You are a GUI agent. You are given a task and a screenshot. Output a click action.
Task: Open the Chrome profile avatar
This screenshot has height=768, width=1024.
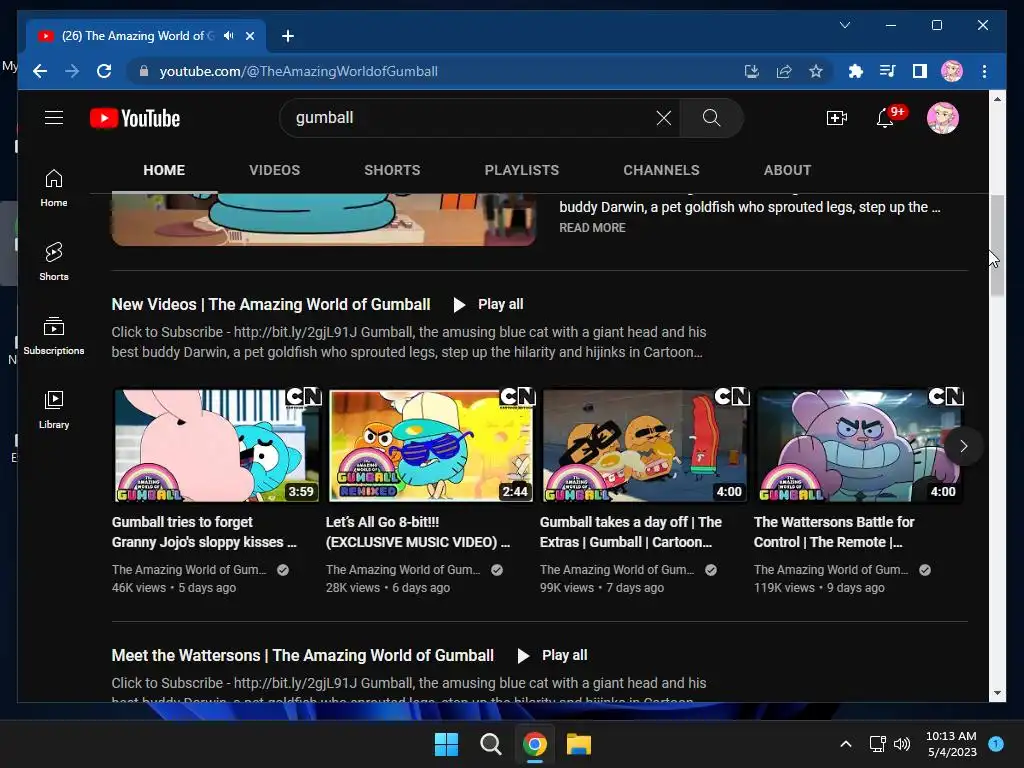pos(952,71)
